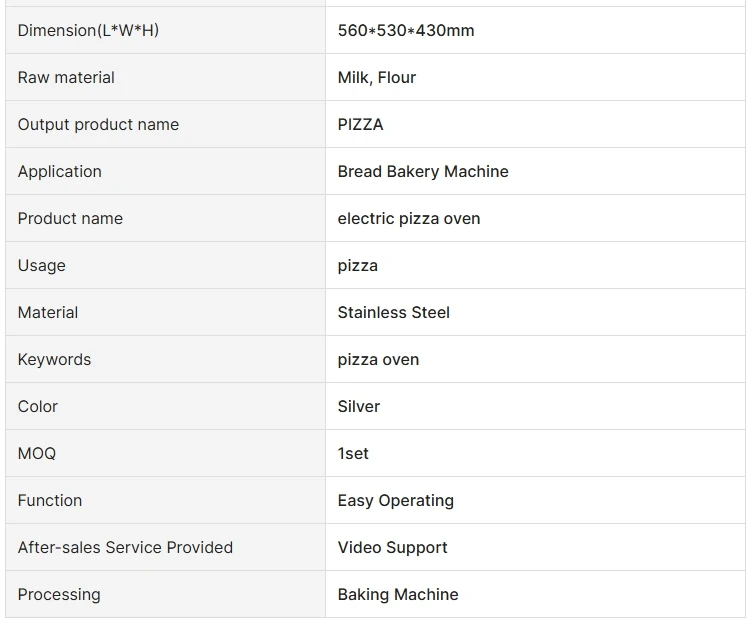Screen dimensions: 750x629
Task: Click the Easy Operating function value
Action: pyautogui.click(x=395, y=500)
